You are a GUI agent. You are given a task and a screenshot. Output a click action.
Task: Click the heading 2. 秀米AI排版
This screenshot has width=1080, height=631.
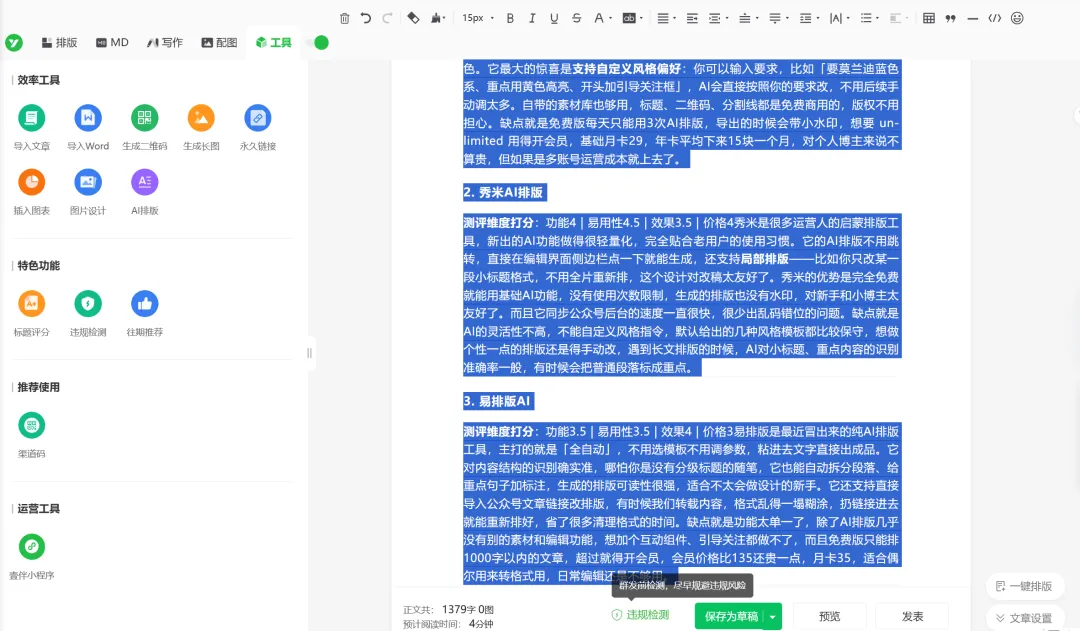point(503,192)
